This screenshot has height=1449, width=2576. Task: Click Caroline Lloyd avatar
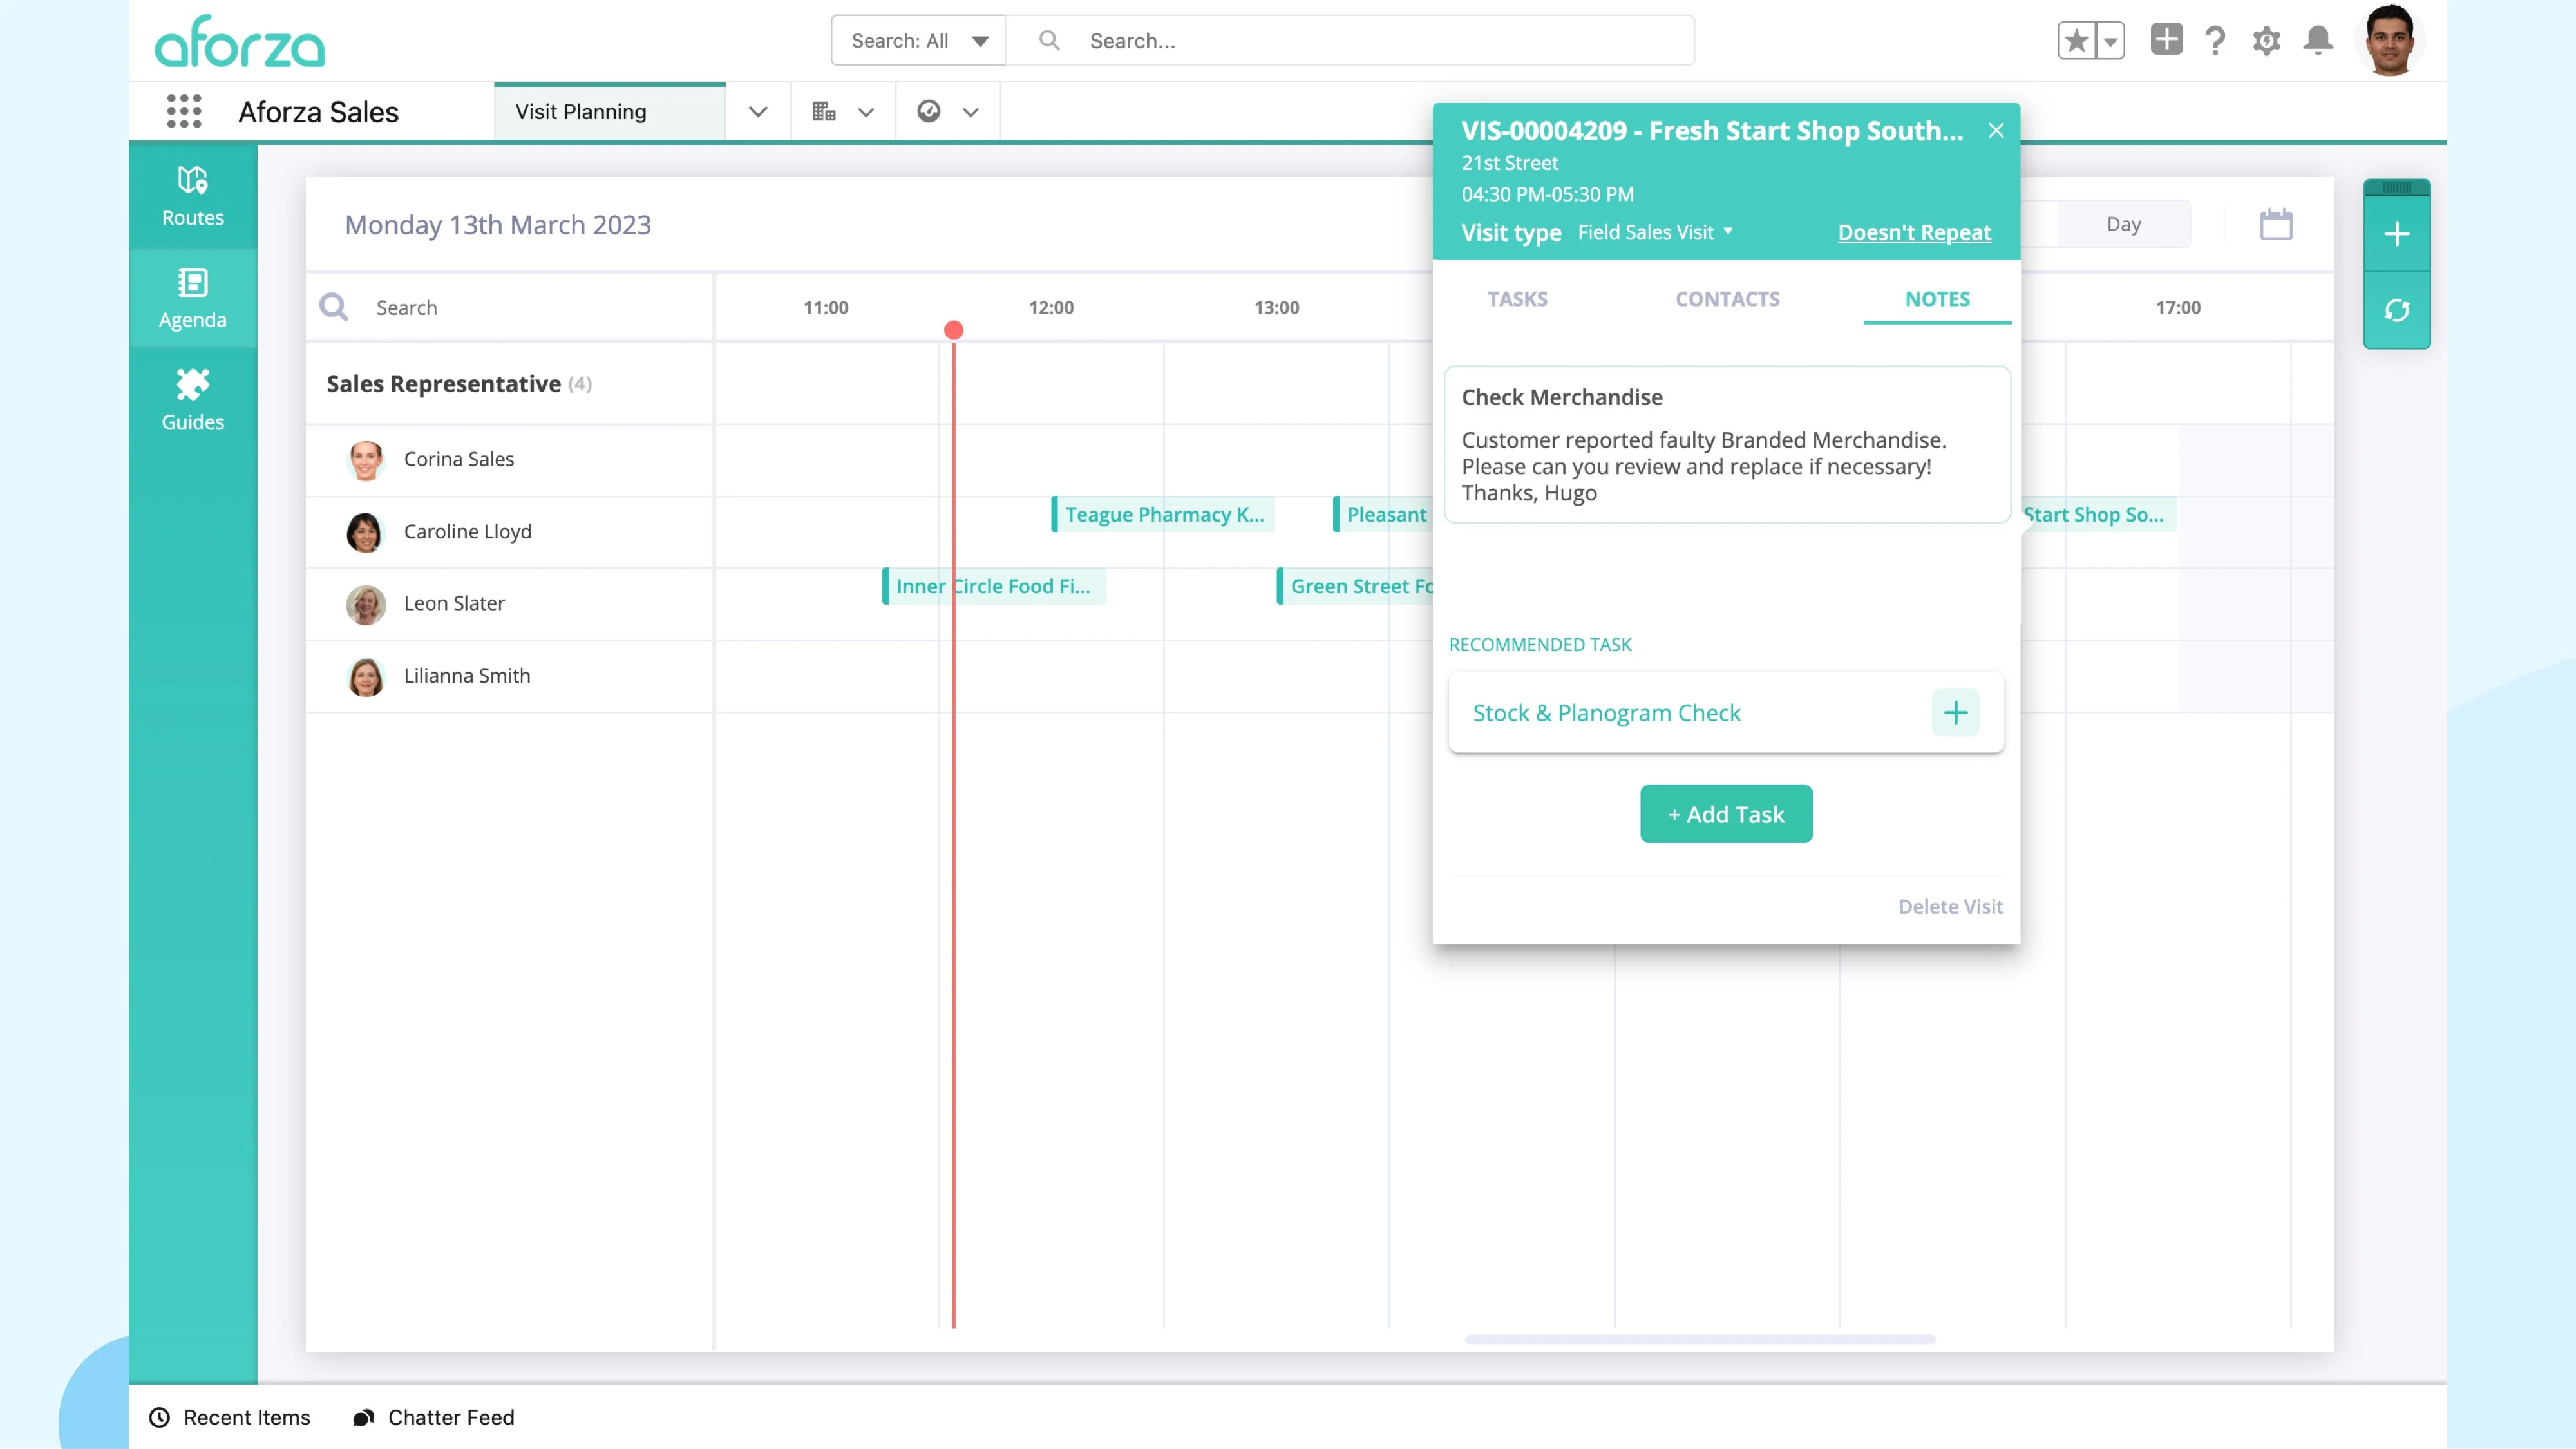pyautogui.click(x=365, y=532)
